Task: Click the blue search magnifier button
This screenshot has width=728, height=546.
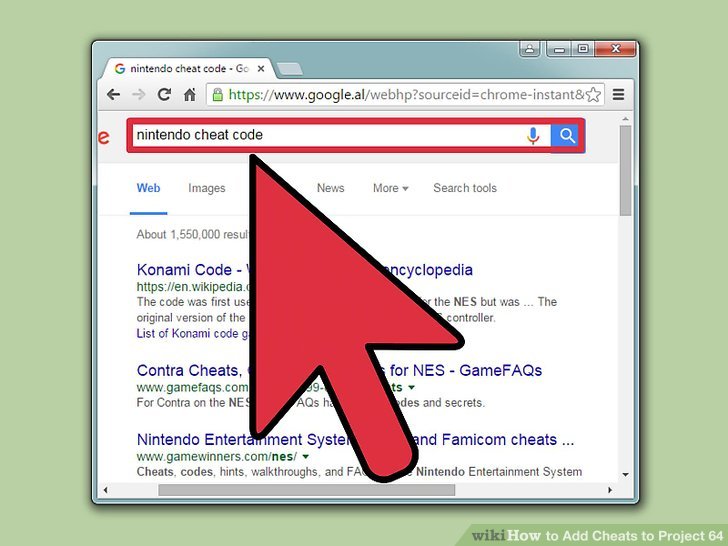Action: (x=567, y=136)
